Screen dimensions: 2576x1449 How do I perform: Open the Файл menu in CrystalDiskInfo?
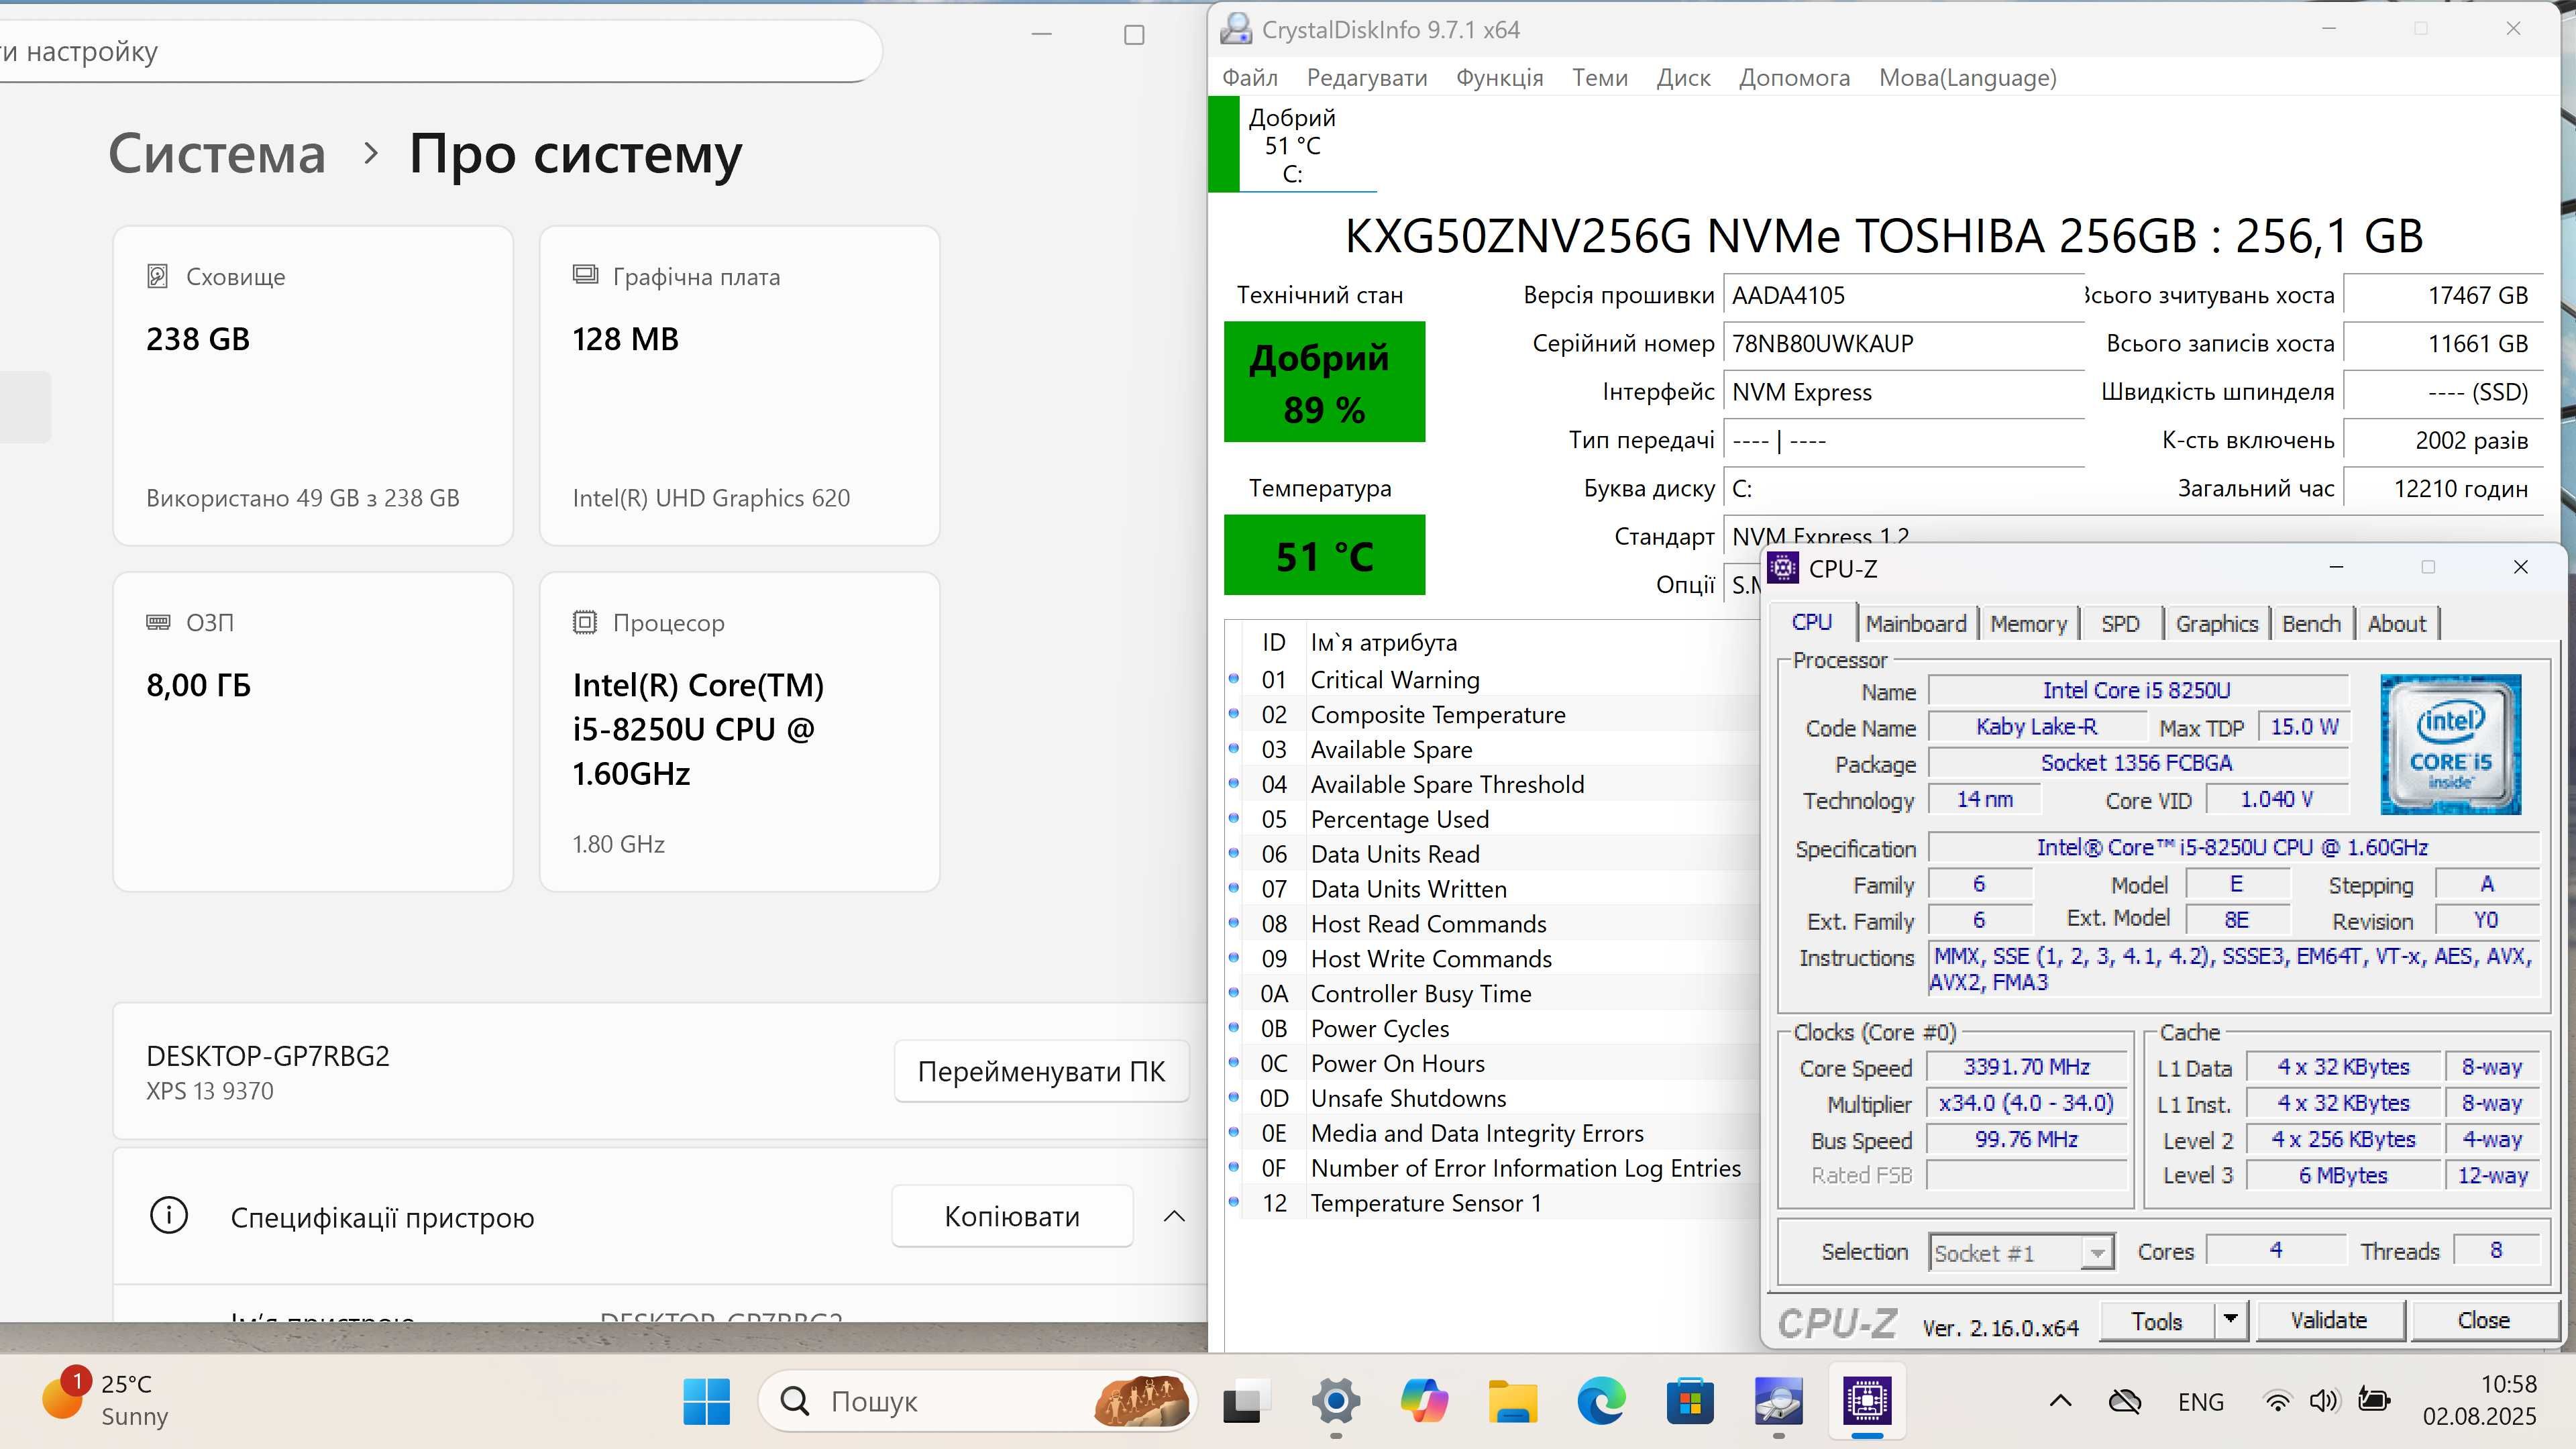(x=1250, y=78)
